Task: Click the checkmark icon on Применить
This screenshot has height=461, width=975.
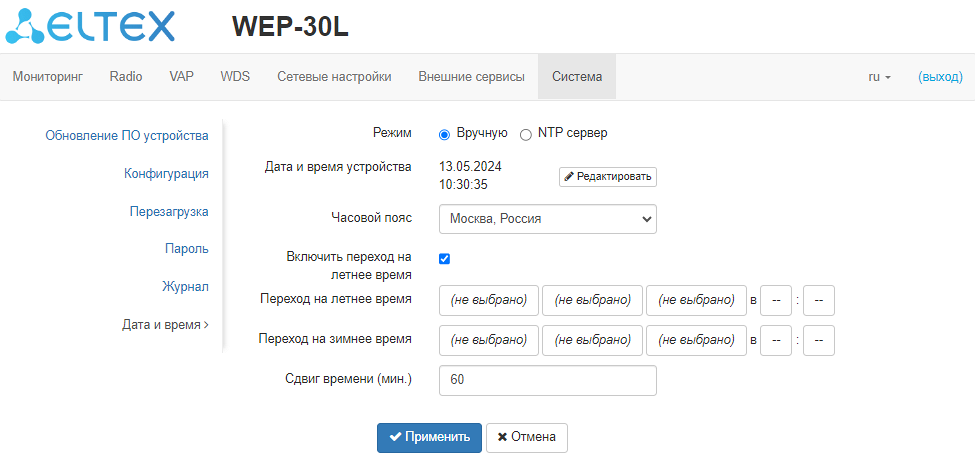Action: (x=396, y=437)
